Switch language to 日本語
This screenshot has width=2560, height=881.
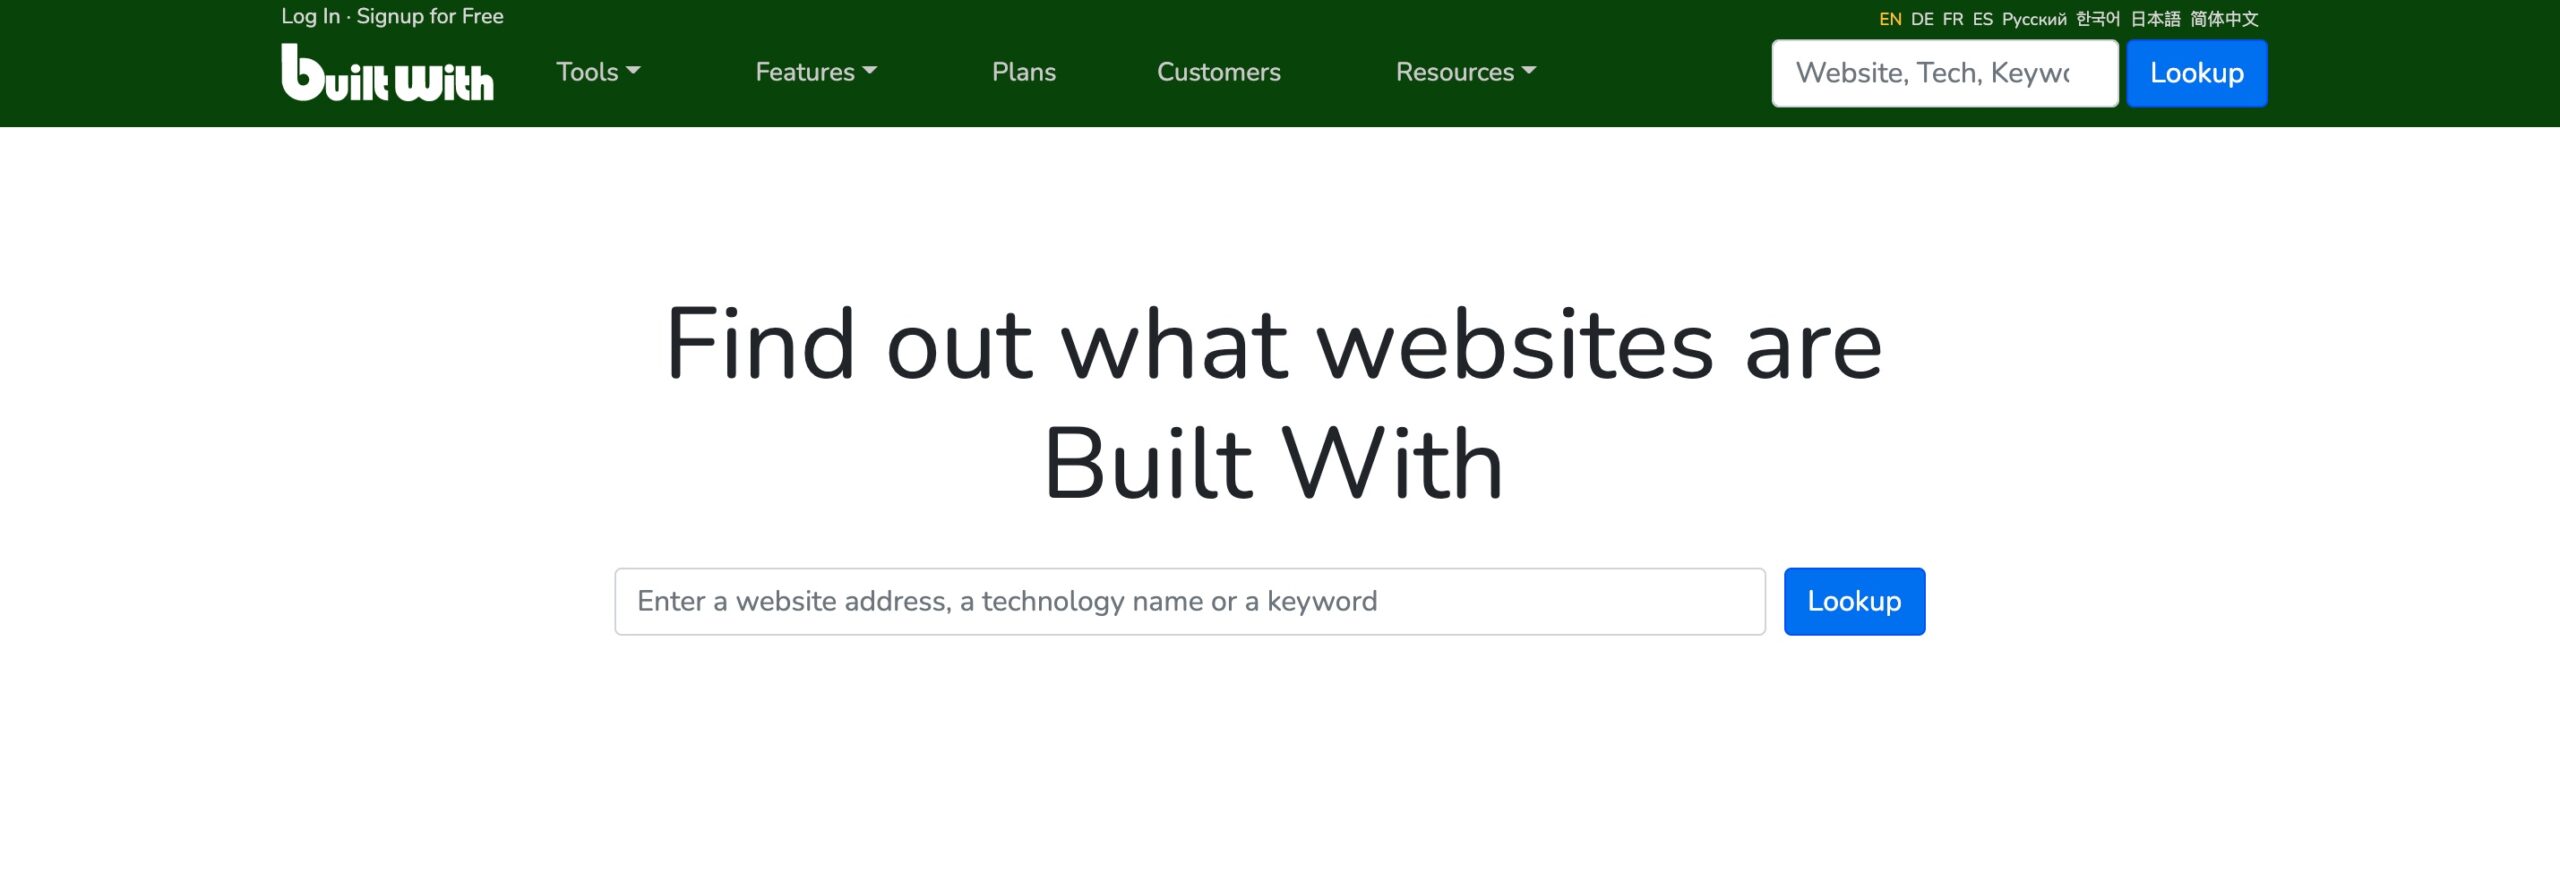pyautogui.click(x=2155, y=18)
